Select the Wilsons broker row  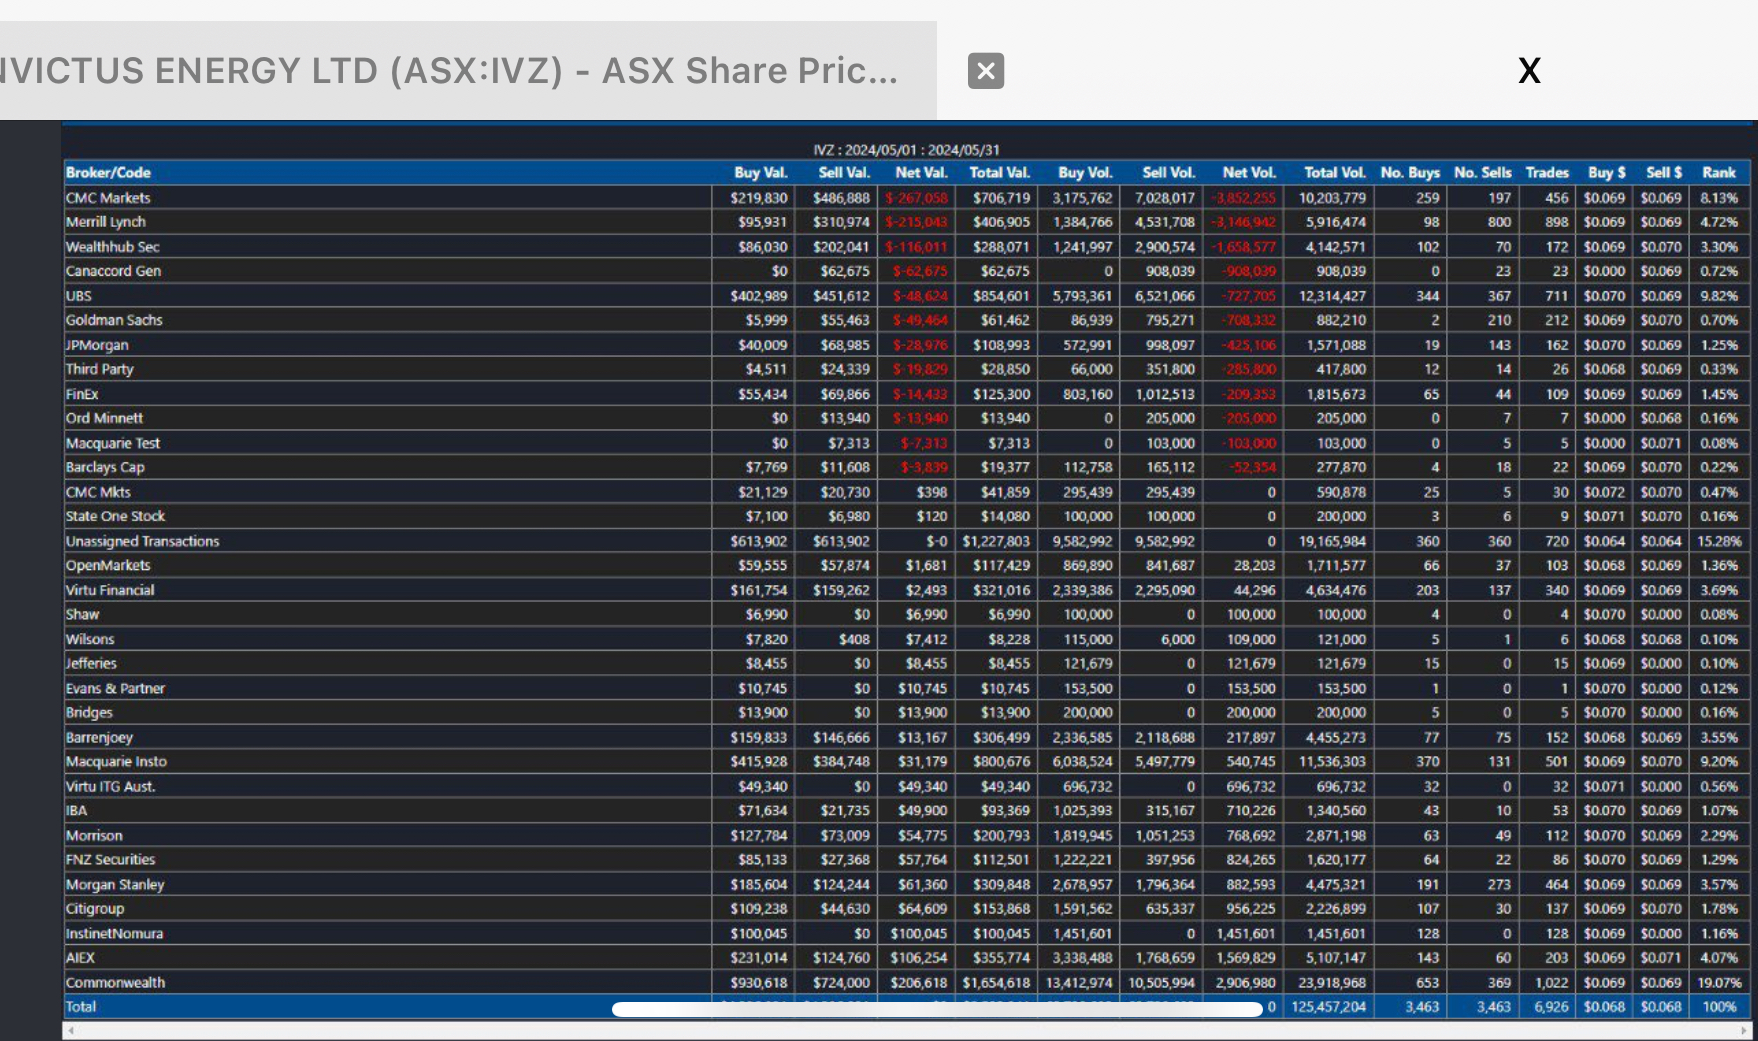coord(907,639)
